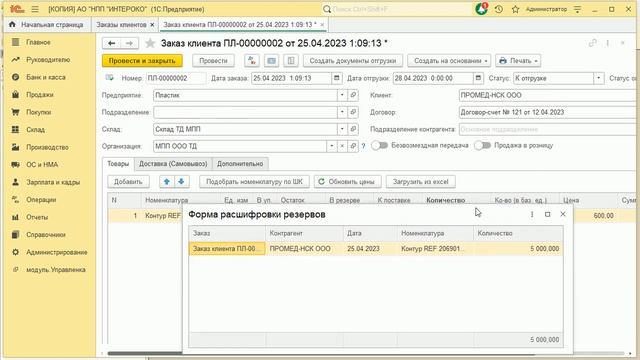This screenshot has height=360, width=640.
Task: Toggle Продажа в розницу switch
Action: pyautogui.click(x=482, y=146)
